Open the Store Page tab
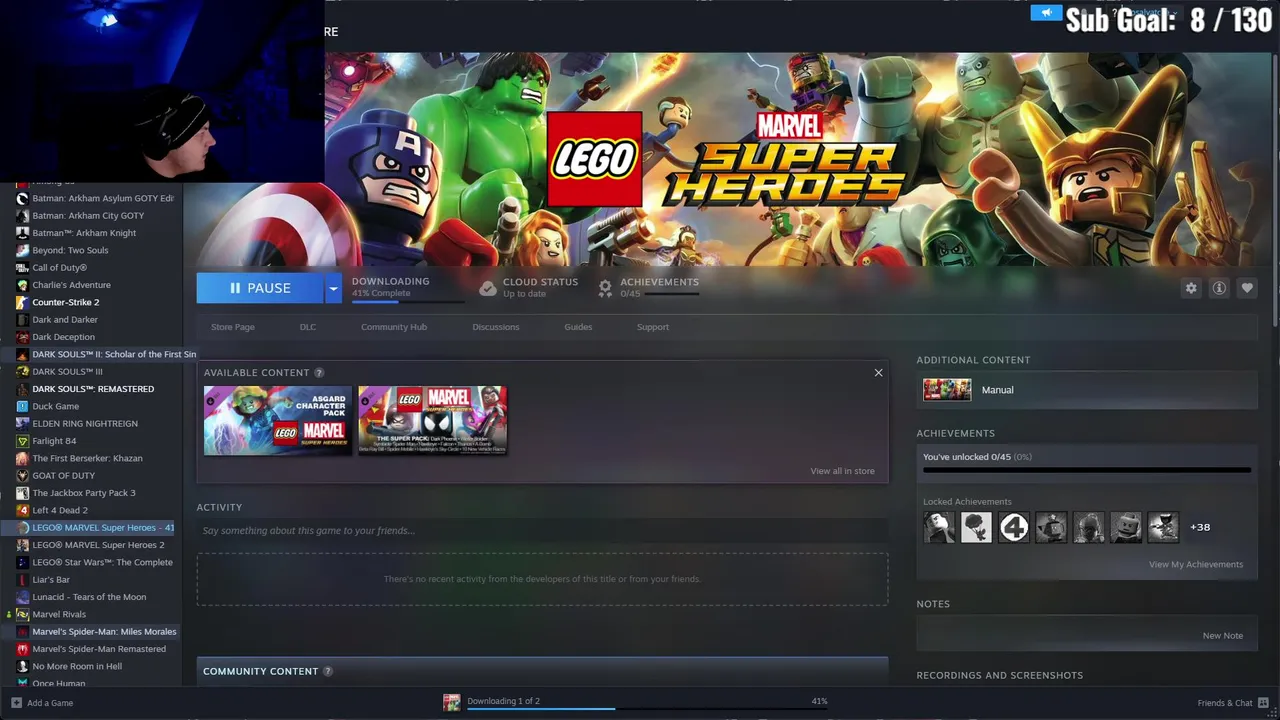The image size is (1280, 720). click(x=232, y=327)
